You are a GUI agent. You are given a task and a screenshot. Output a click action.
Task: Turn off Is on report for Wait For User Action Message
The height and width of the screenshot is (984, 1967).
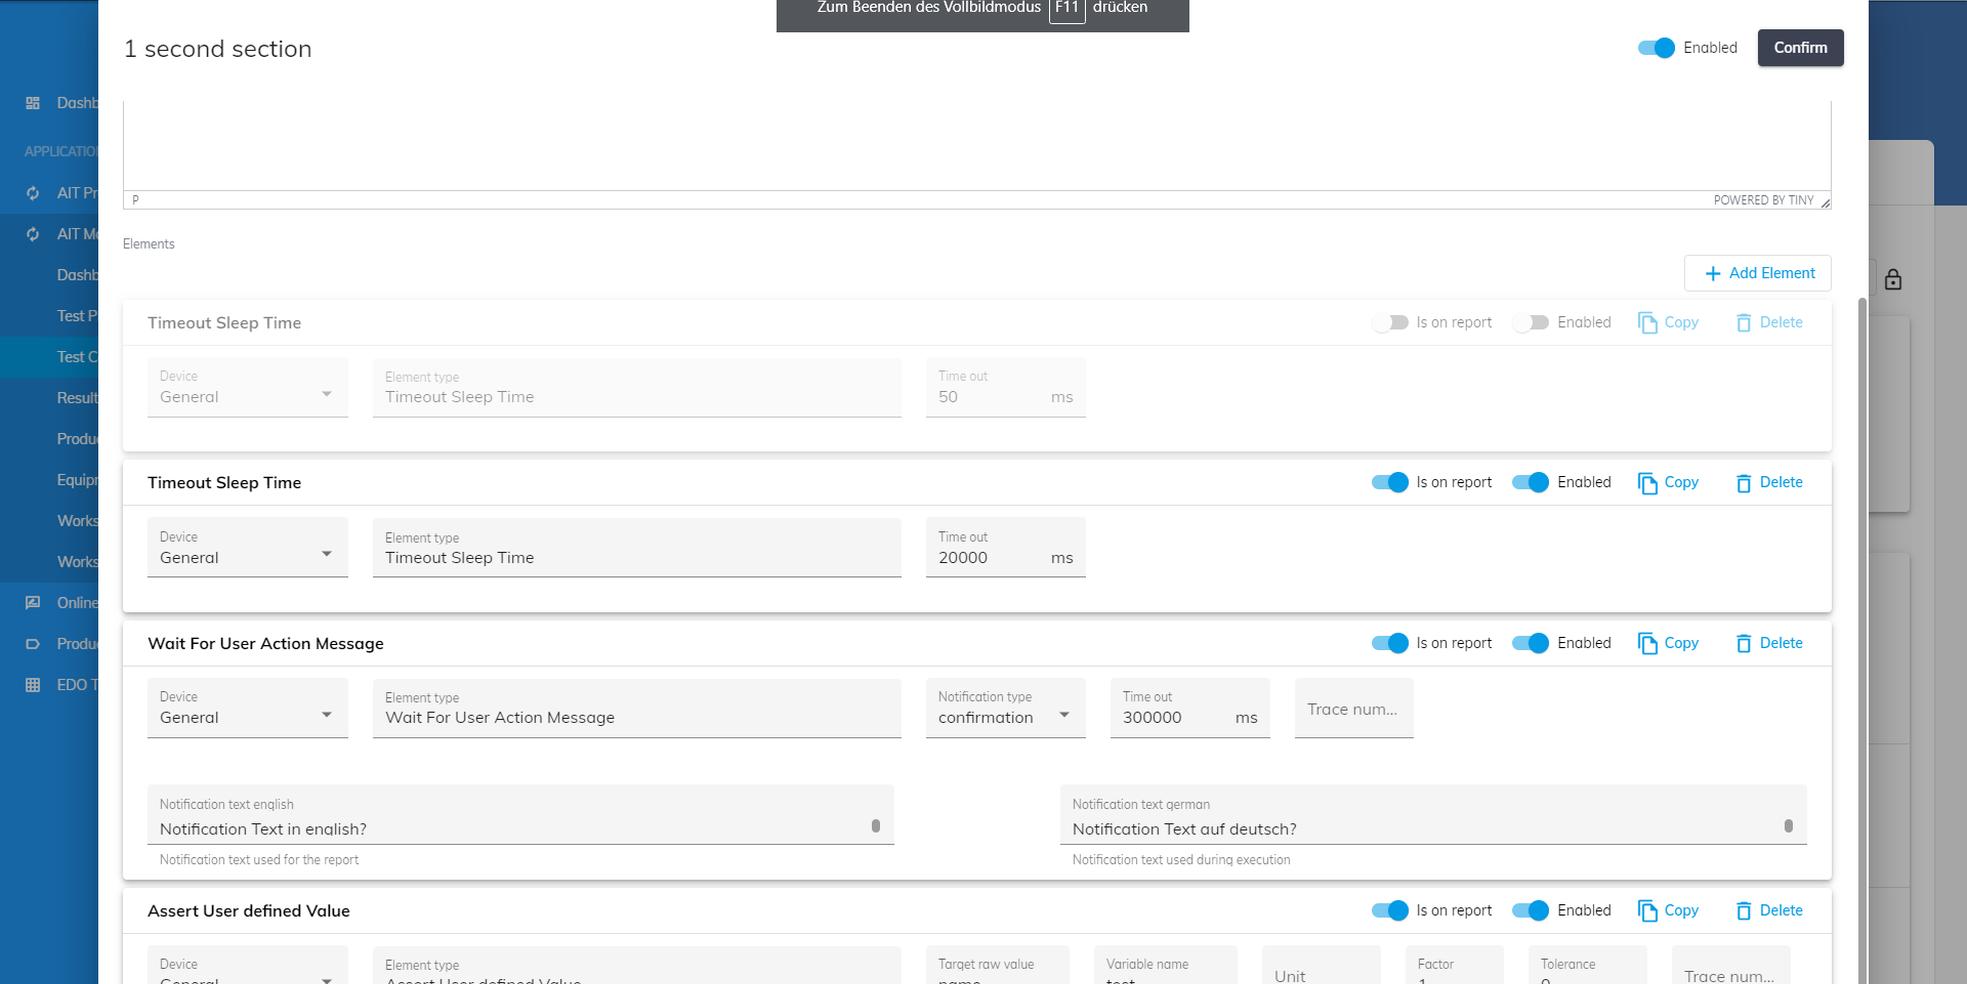coord(1390,643)
